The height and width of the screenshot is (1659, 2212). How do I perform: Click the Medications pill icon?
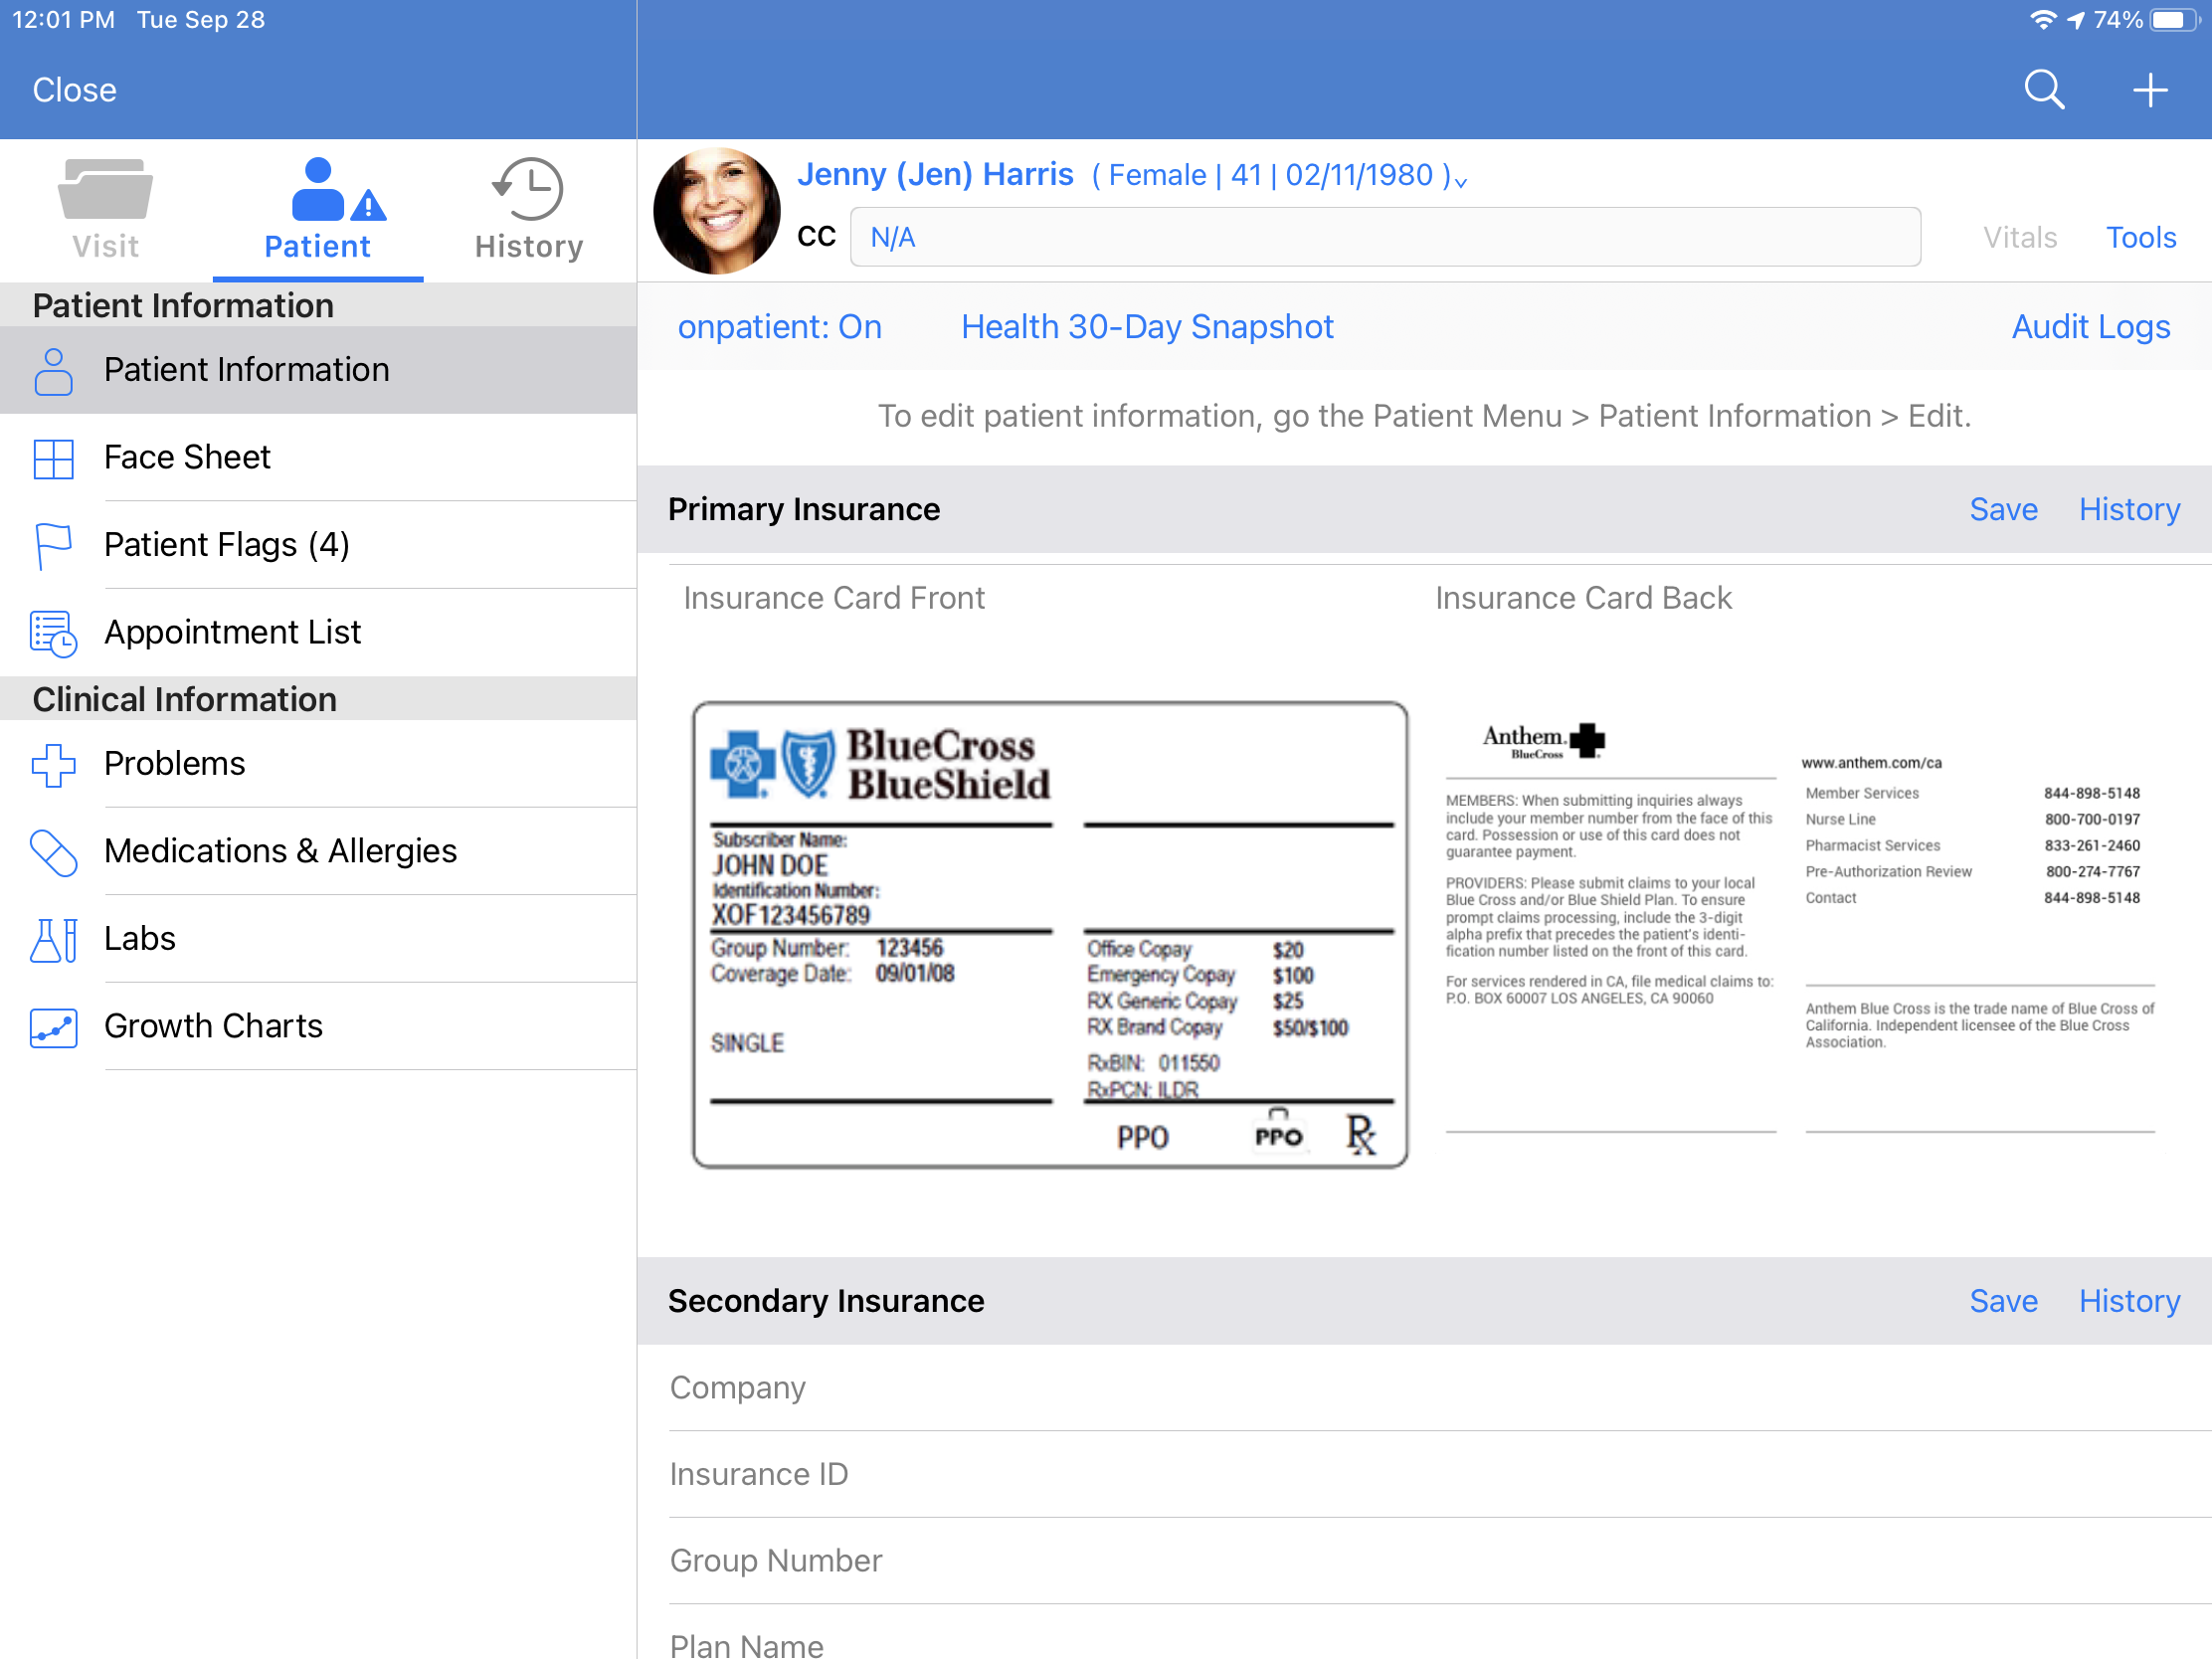coord(53,853)
